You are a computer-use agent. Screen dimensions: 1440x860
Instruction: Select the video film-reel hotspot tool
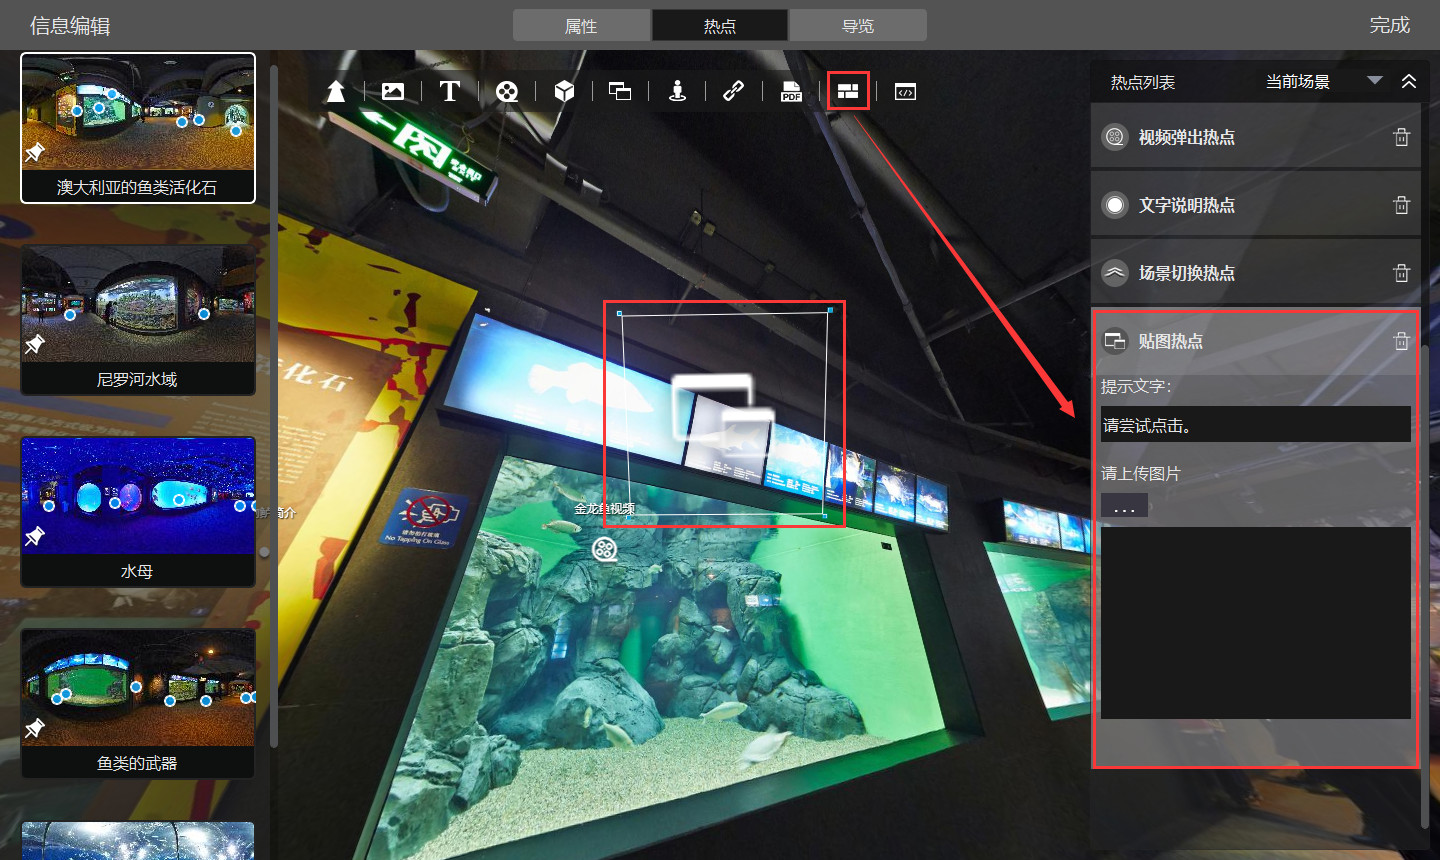(x=507, y=92)
